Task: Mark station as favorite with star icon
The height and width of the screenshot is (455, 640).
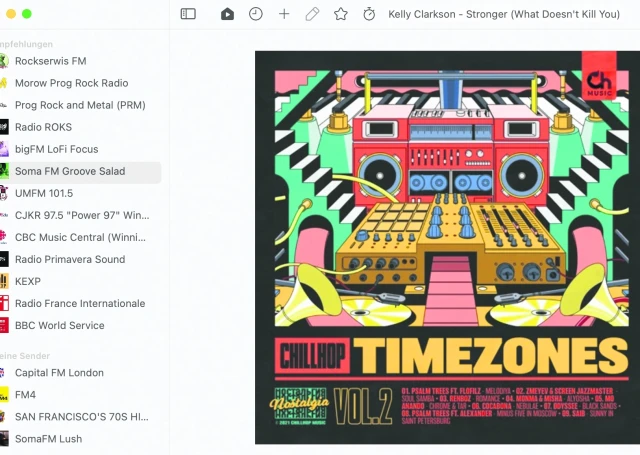Action: pyautogui.click(x=341, y=14)
